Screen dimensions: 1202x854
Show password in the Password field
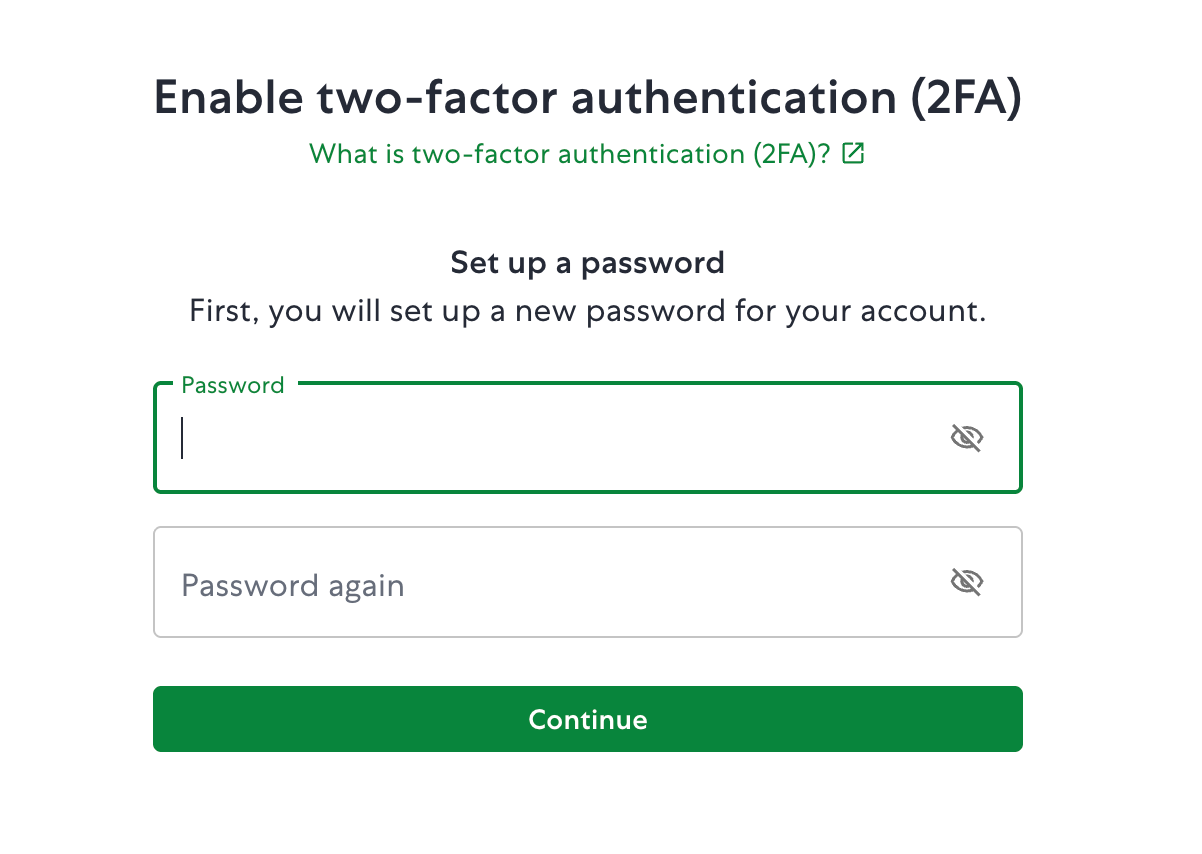pyautogui.click(x=966, y=438)
